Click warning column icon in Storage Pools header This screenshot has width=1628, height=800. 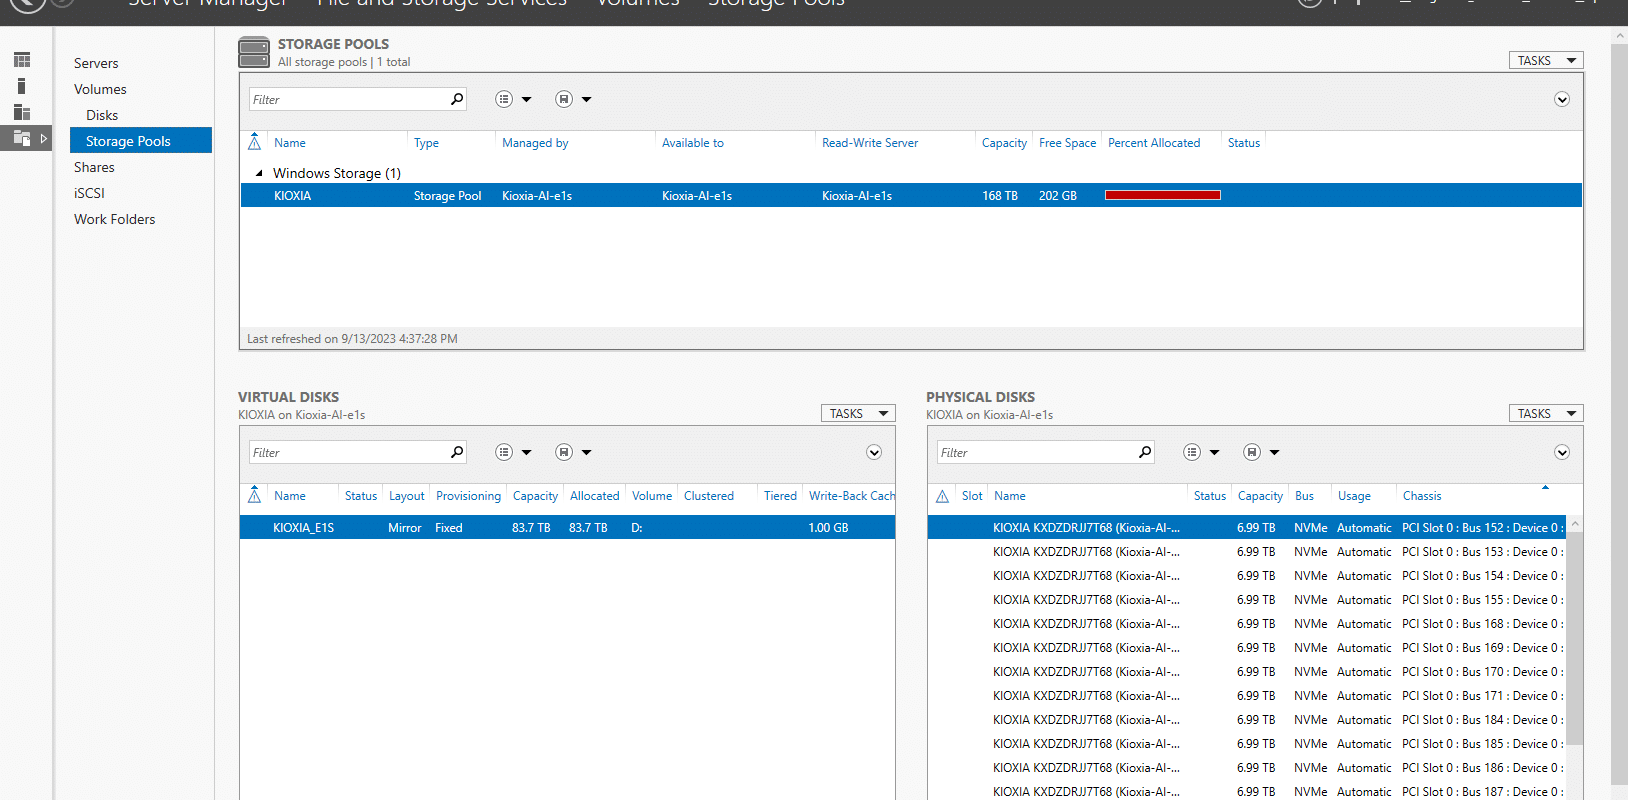click(x=254, y=142)
